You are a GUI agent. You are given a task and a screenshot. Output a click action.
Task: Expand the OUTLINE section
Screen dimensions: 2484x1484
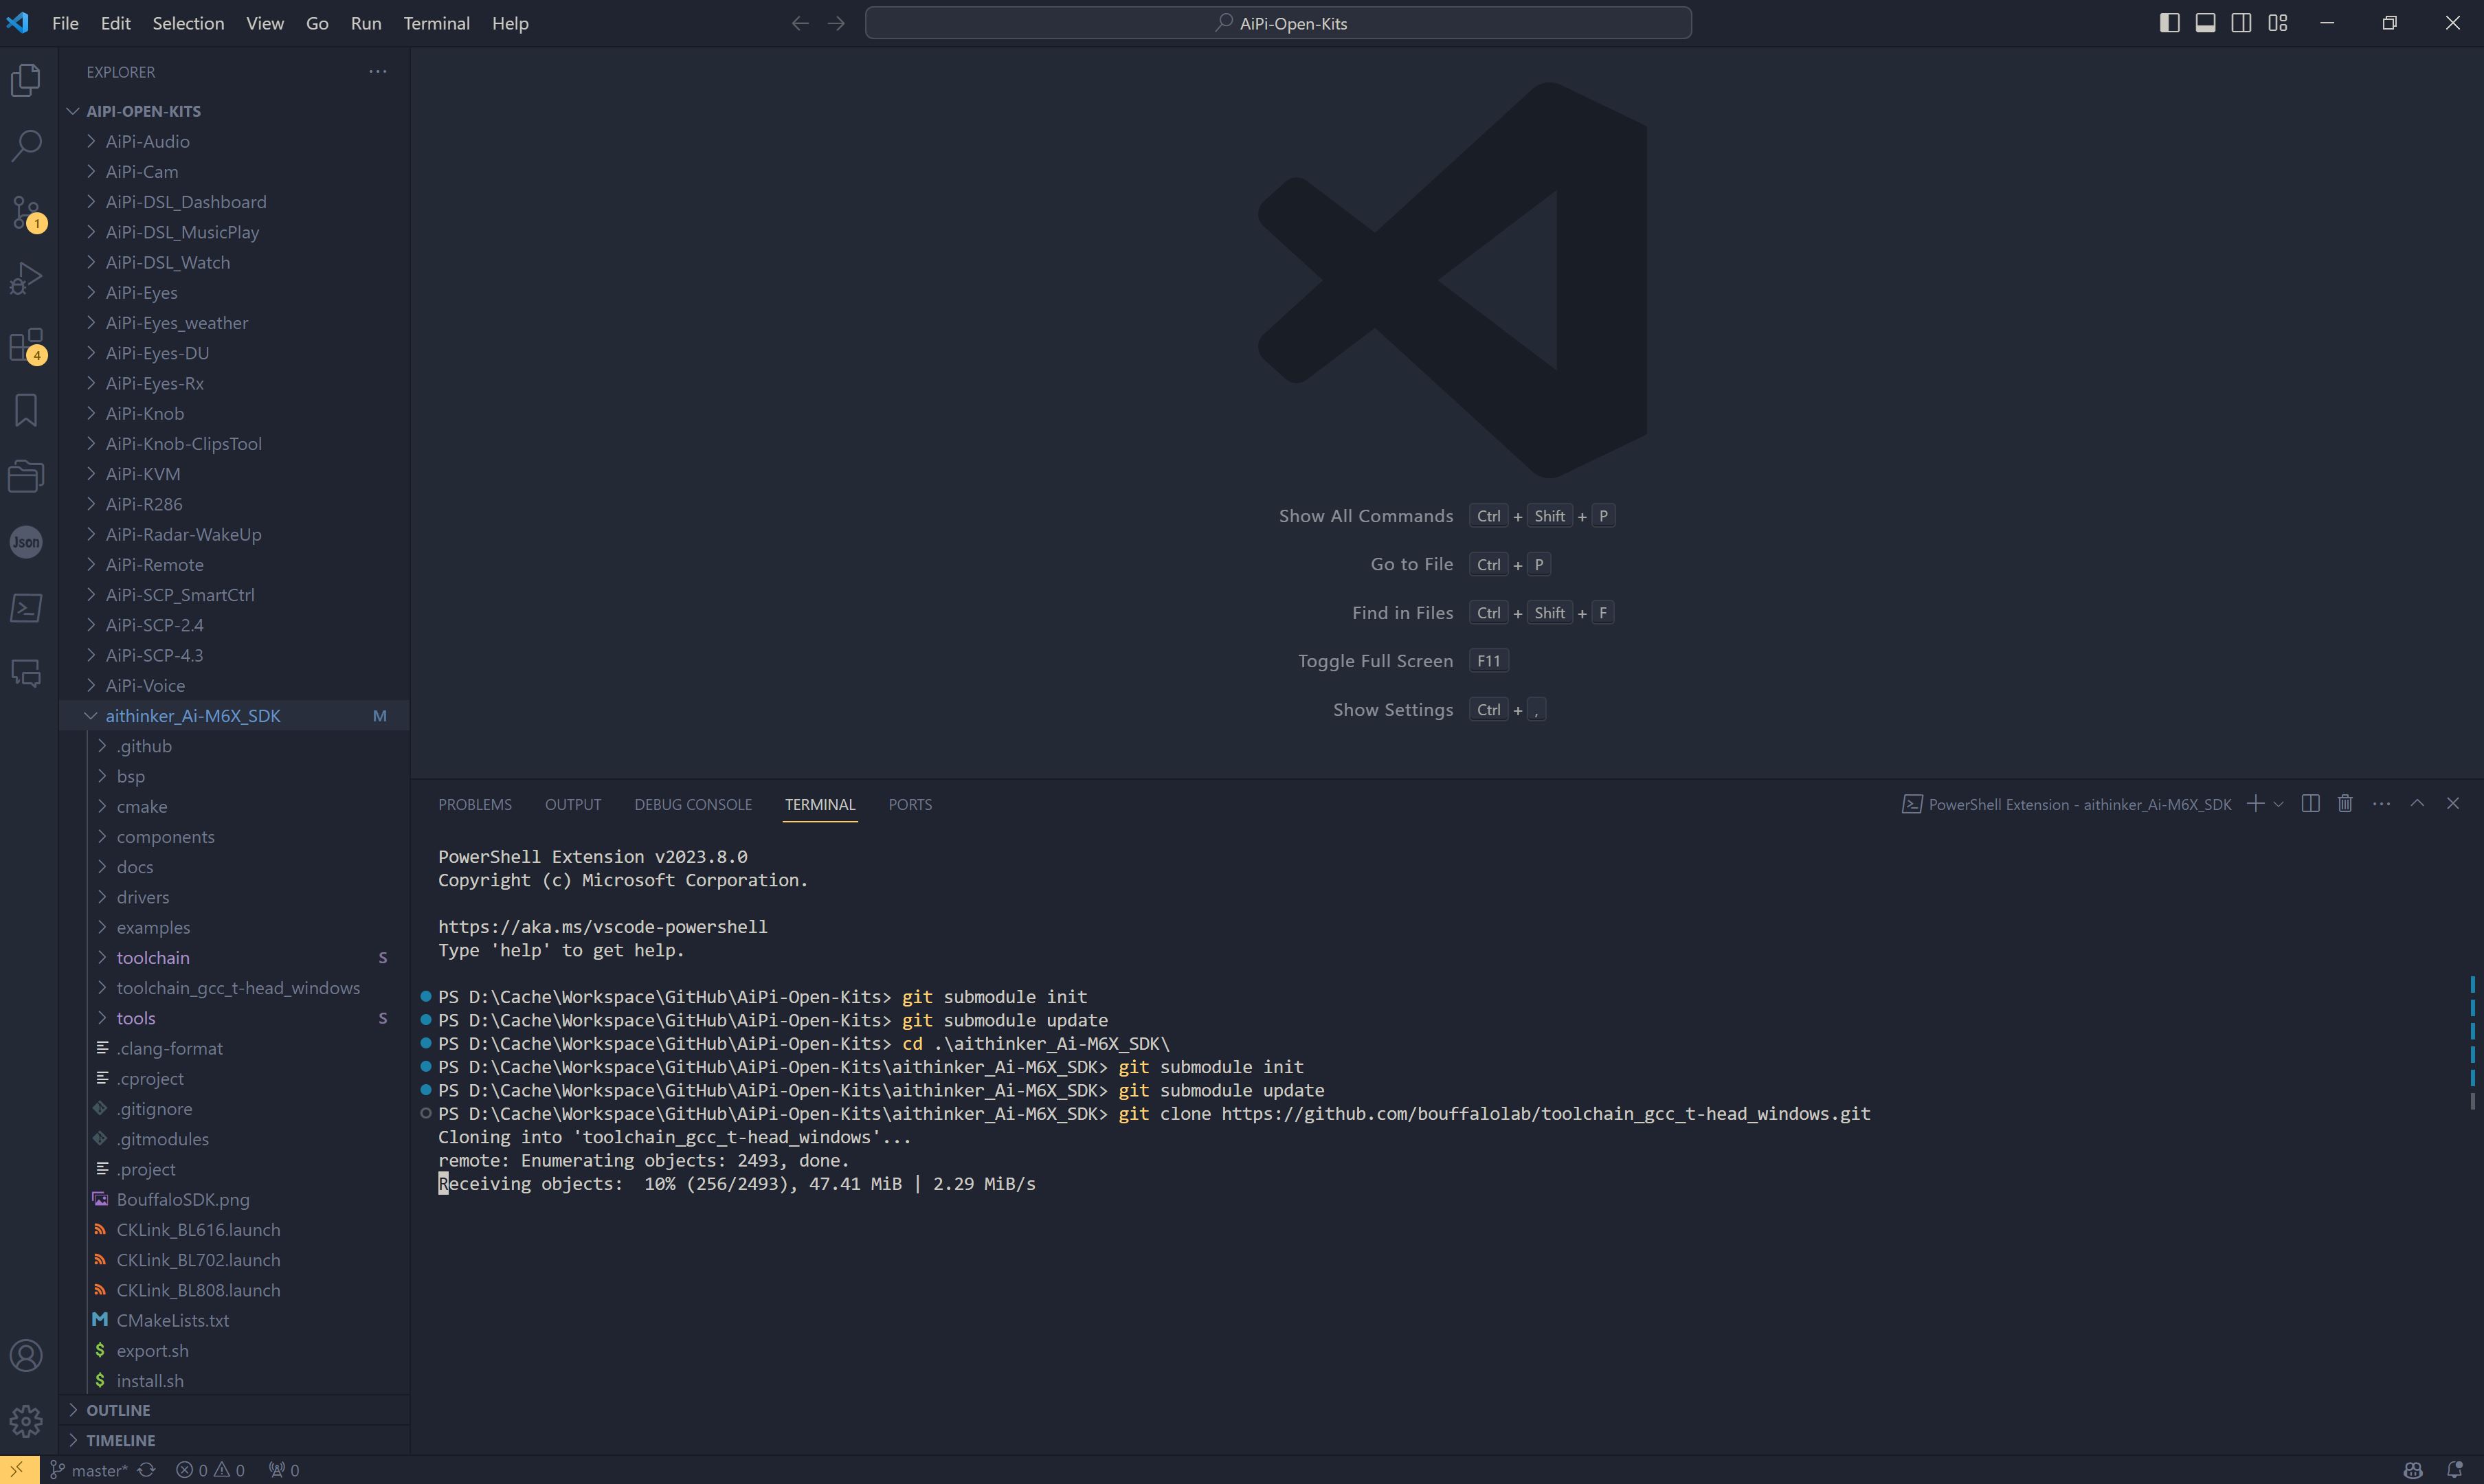click(x=235, y=1410)
